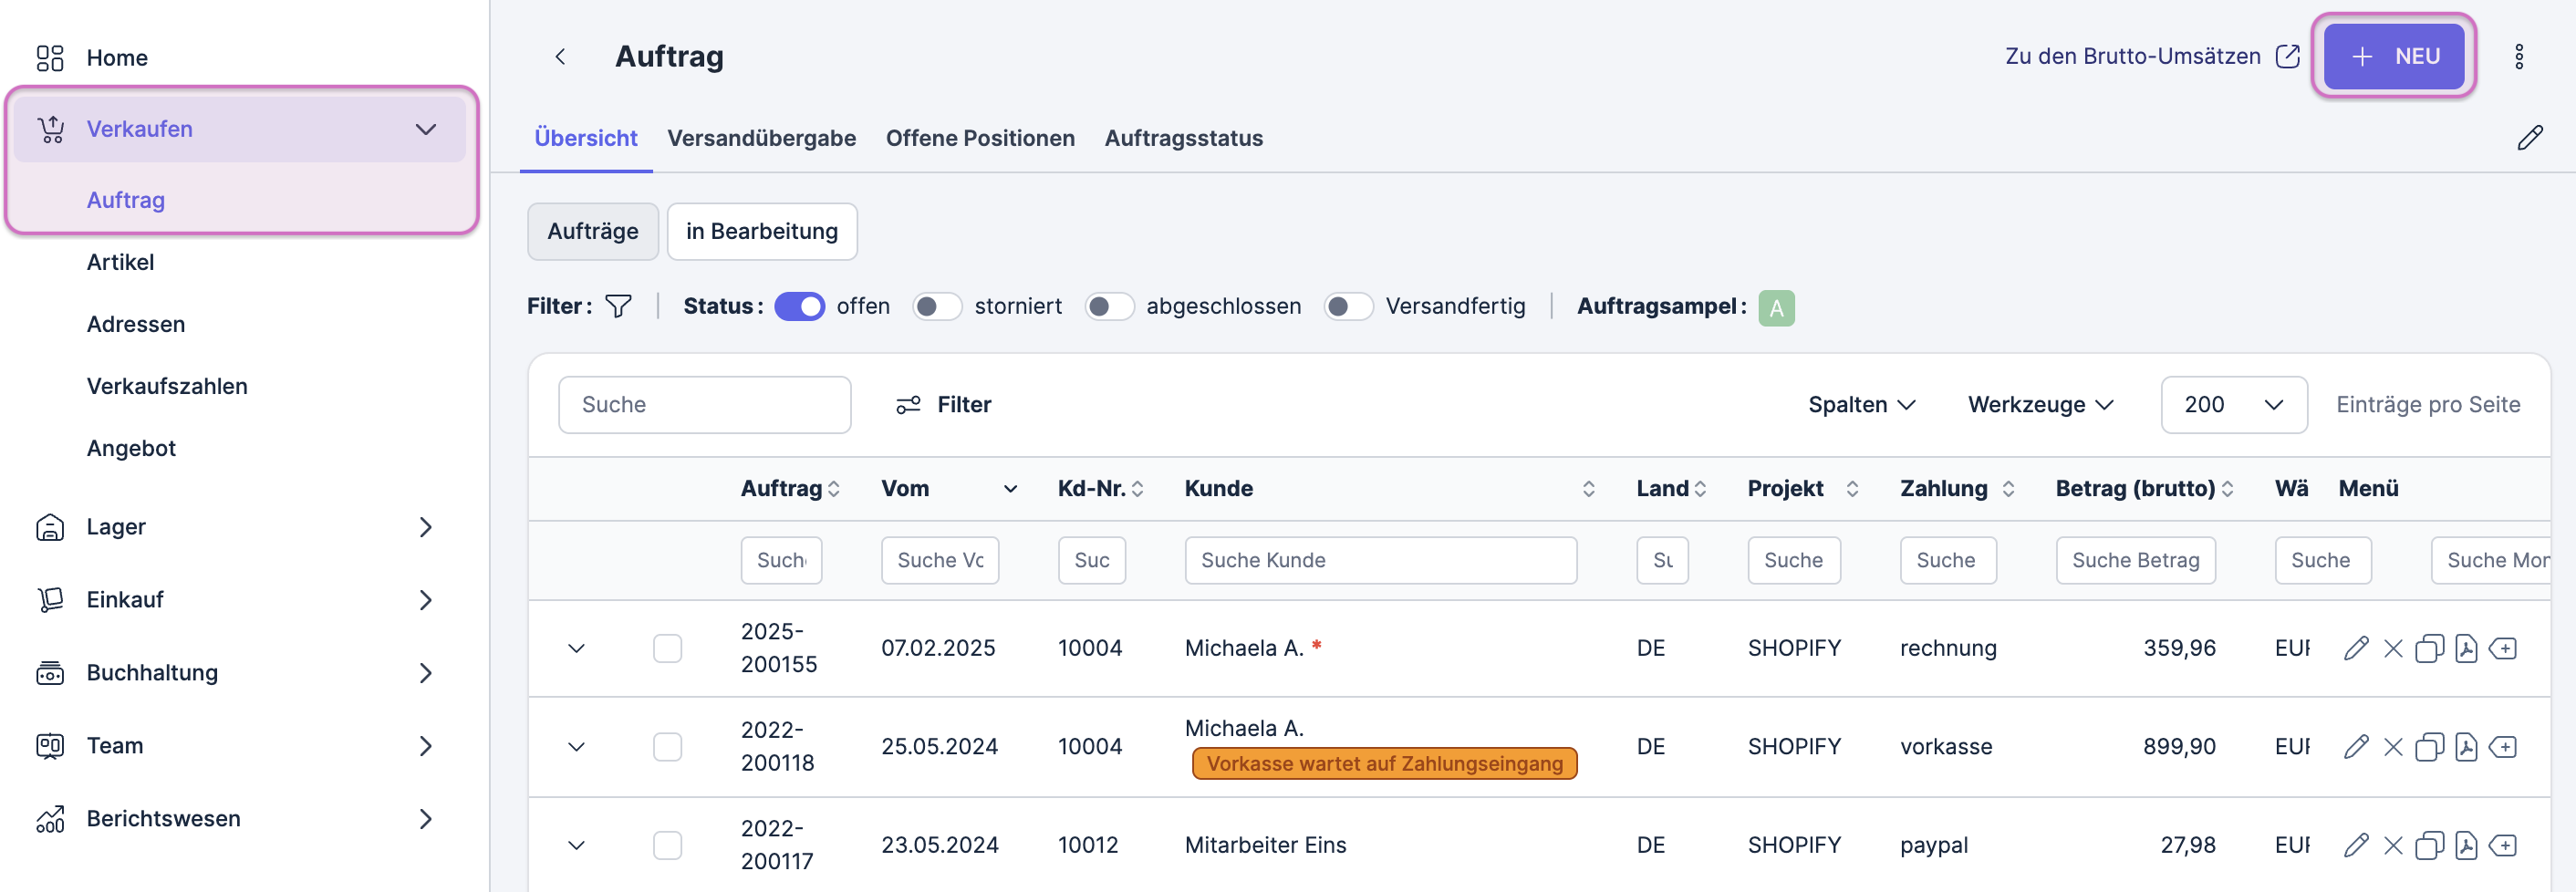Screen dimensions: 2576x892
Task: Click the green Auftragsampel A badge
Action: tap(1775, 307)
